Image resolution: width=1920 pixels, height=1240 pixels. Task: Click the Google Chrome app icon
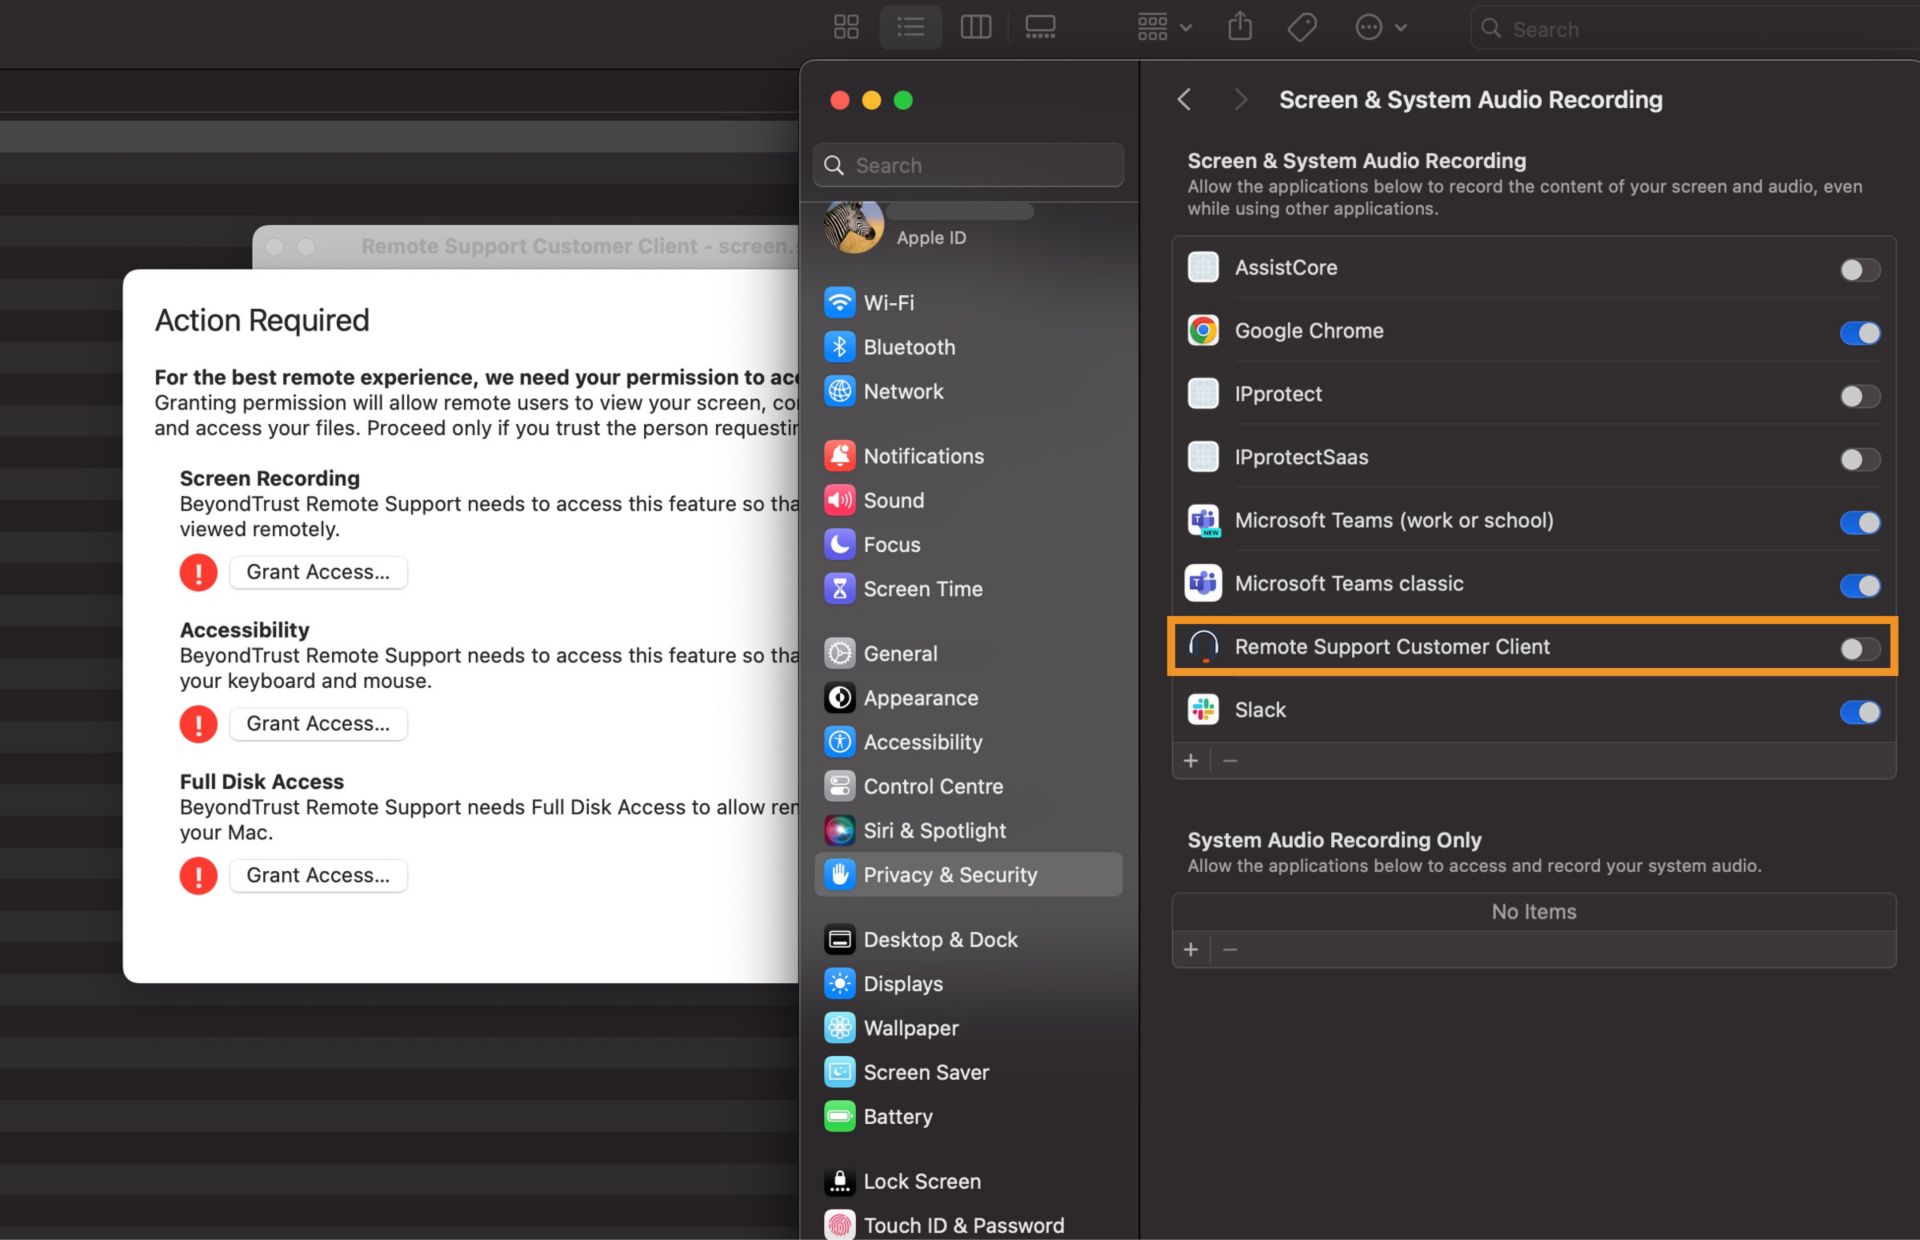click(x=1203, y=330)
